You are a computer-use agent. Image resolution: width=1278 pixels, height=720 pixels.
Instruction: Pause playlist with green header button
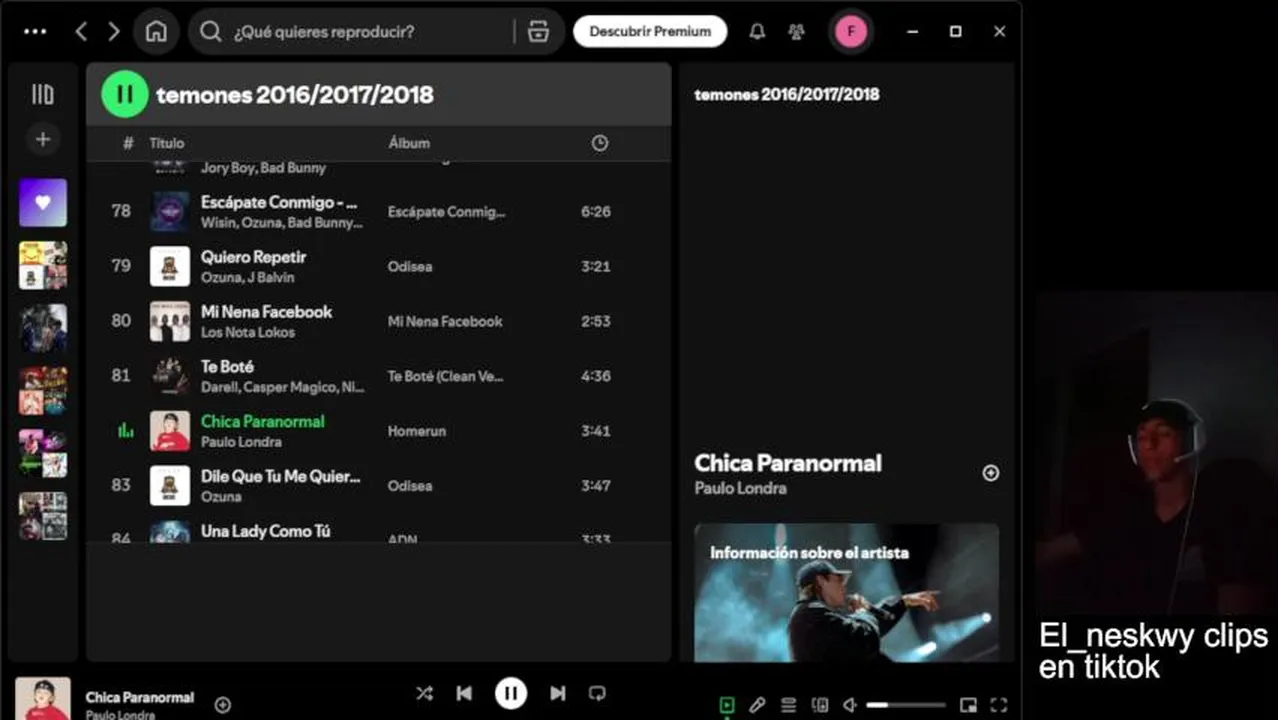(124, 94)
